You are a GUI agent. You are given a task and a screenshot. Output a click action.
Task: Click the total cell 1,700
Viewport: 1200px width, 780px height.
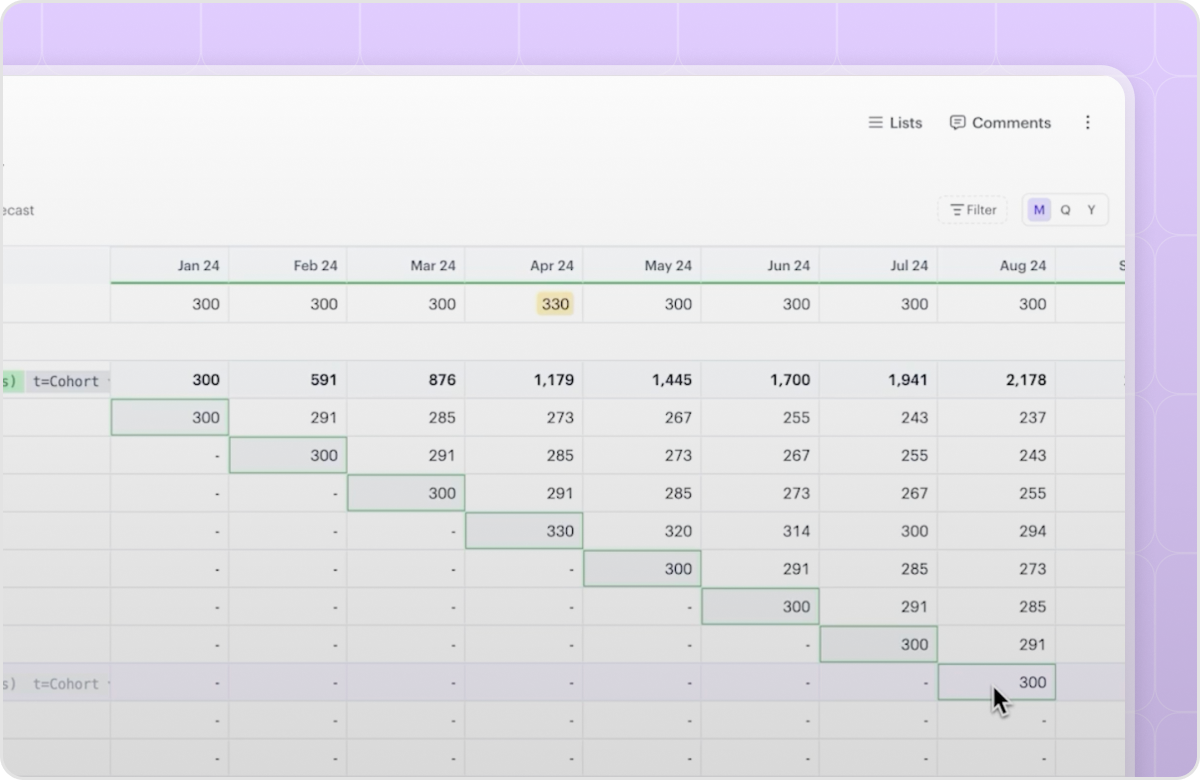760,380
